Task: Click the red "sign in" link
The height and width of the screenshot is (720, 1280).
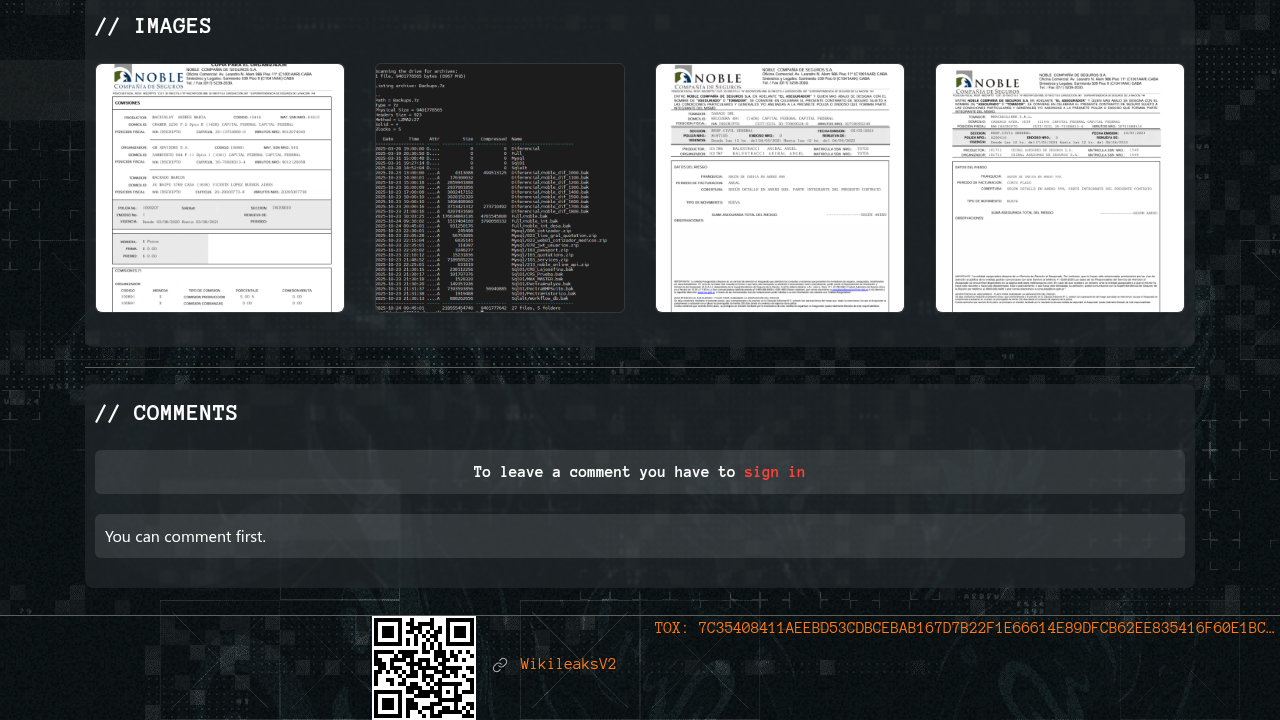Action: [774, 472]
